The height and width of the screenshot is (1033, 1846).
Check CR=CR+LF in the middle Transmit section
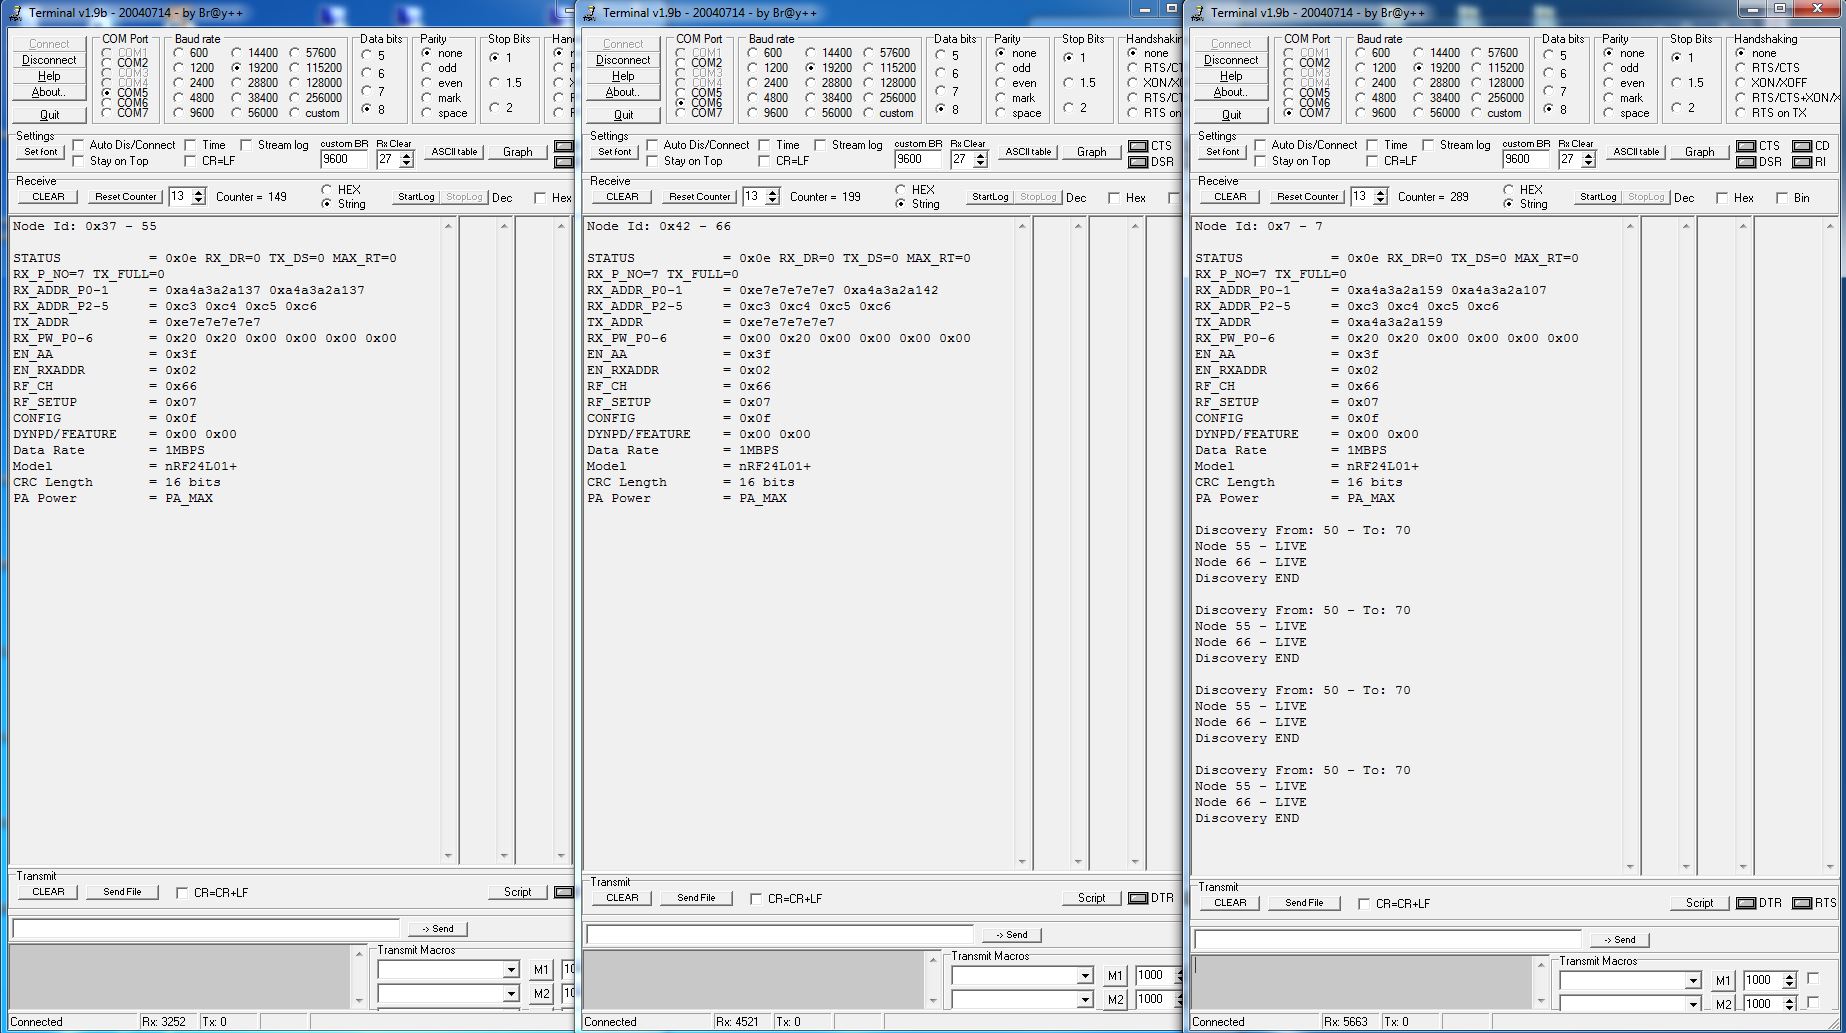click(x=757, y=898)
